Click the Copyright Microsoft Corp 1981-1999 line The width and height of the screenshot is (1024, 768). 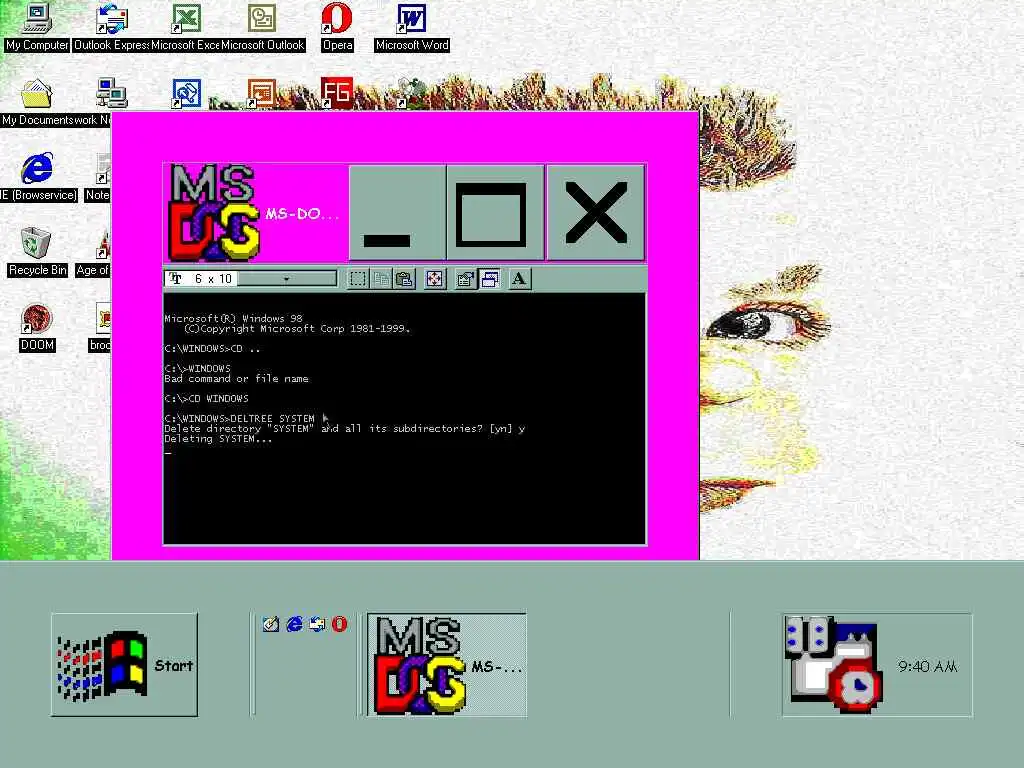(297, 328)
